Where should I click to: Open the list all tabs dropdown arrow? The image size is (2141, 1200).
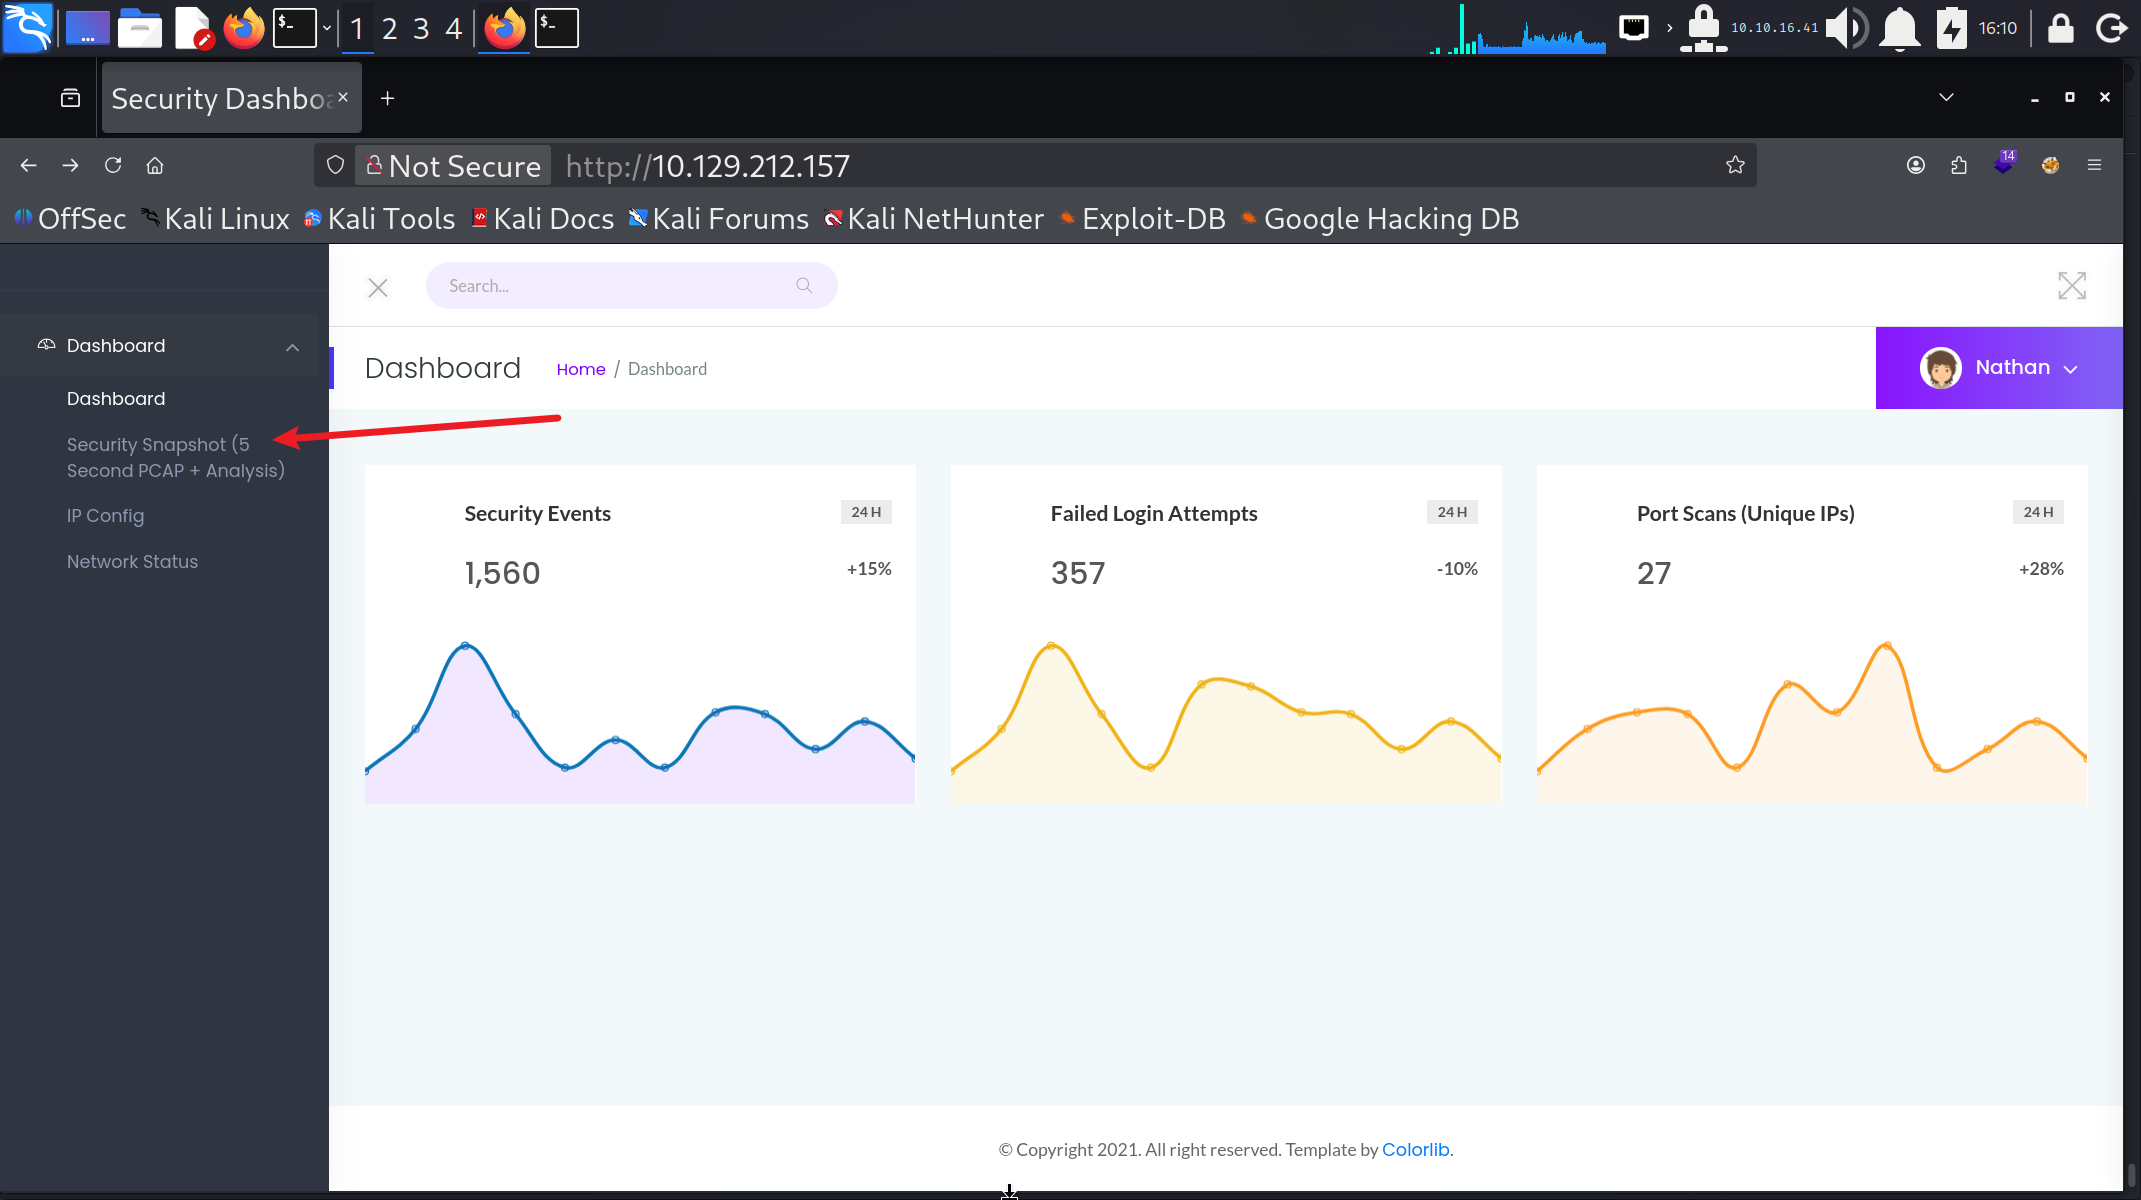point(1946,97)
